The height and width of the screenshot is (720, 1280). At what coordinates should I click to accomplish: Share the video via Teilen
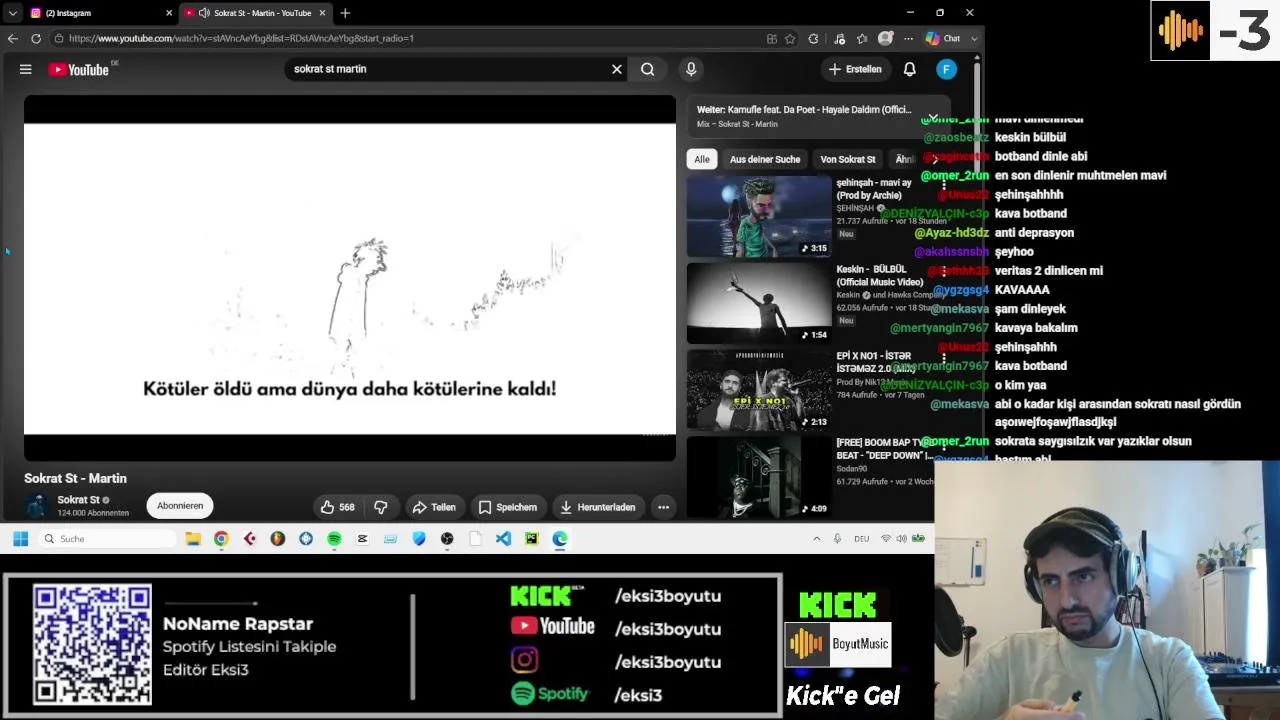434,507
